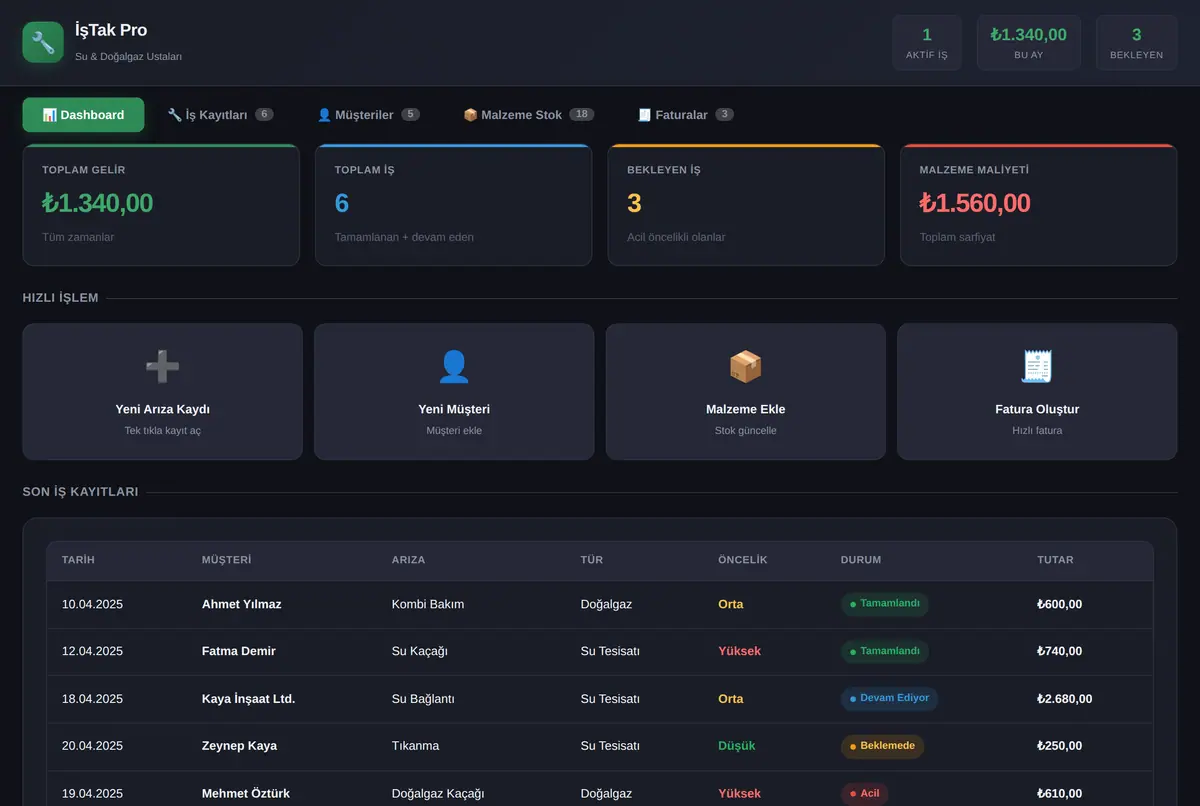Image resolution: width=1200 pixels, height=806 pixels.
Task: Click the Devam Ediyor status badge
Action: 889,698
